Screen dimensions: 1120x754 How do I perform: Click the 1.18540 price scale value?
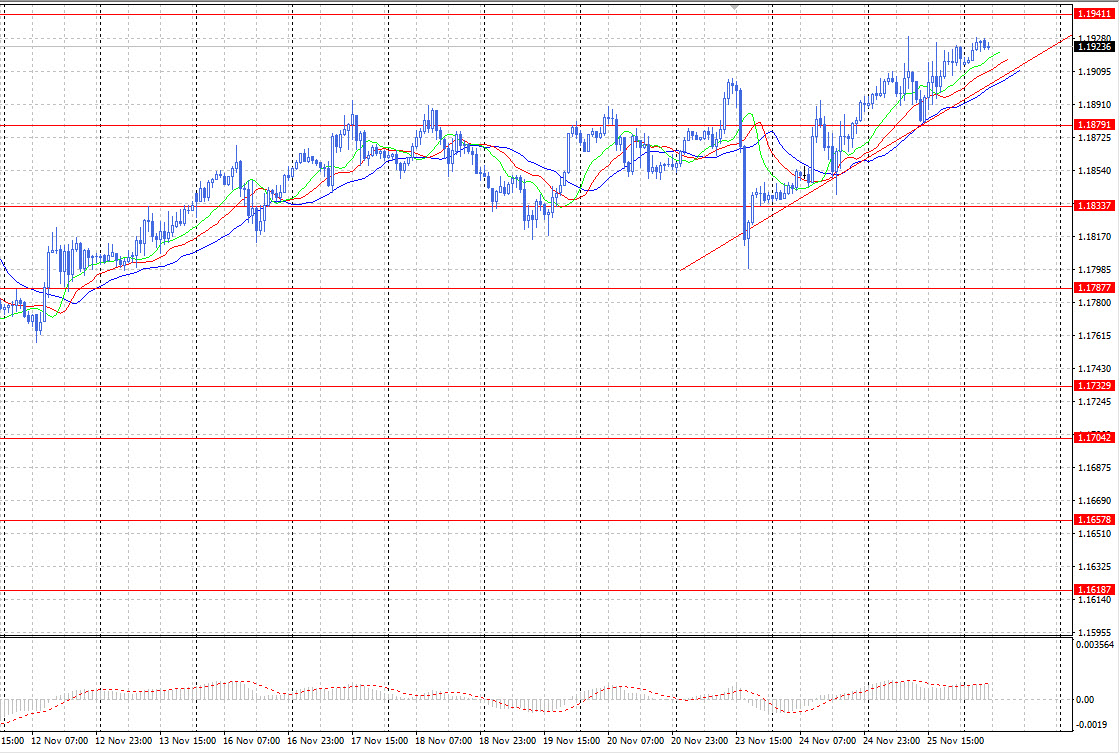pos(1094,171)
